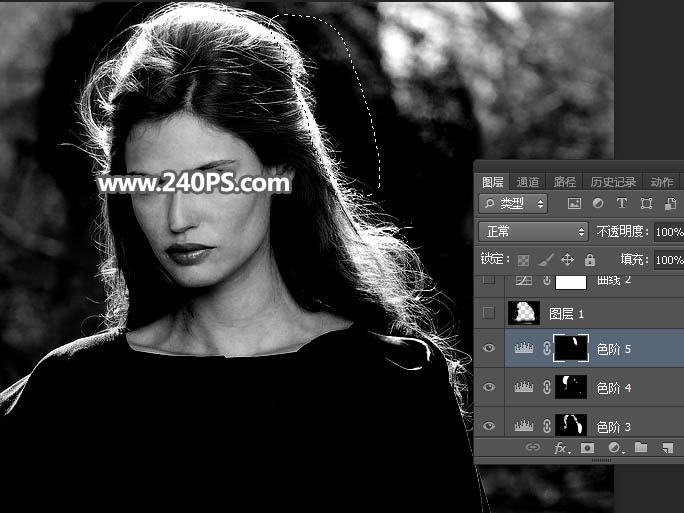Screen dimensions: 684x513
Task: Open the 历史记录 tab
Action: pos(613,181)
